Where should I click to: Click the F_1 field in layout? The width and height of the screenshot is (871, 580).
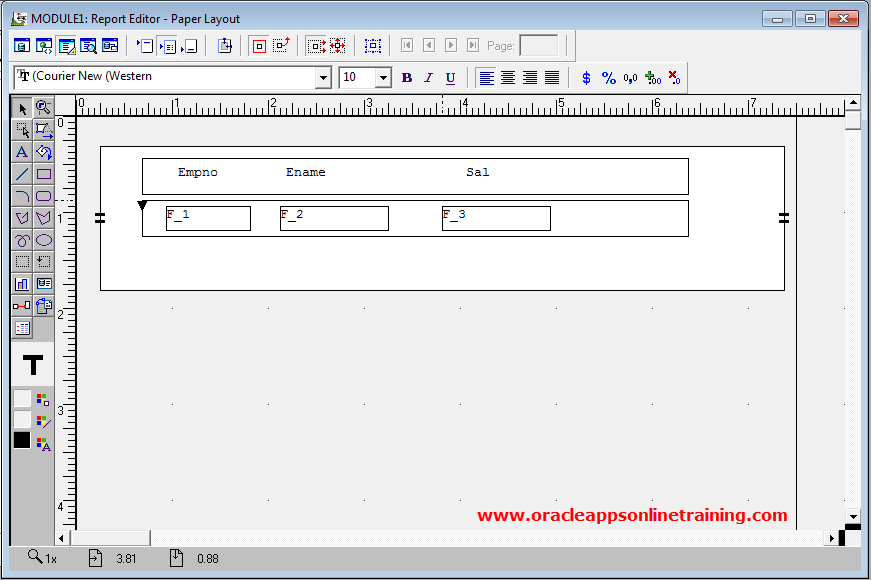208,218
